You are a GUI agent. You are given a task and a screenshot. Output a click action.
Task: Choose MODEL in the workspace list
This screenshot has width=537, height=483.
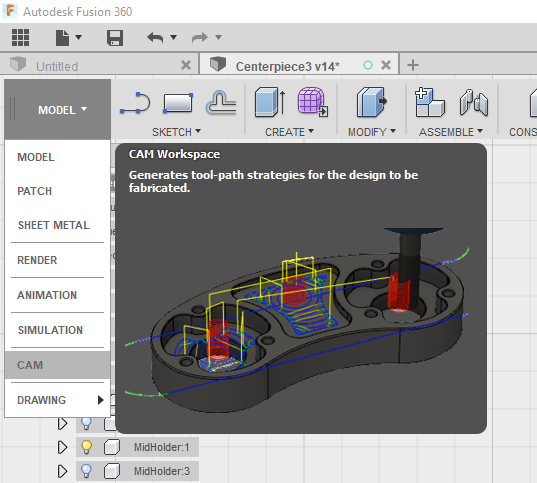58,157
